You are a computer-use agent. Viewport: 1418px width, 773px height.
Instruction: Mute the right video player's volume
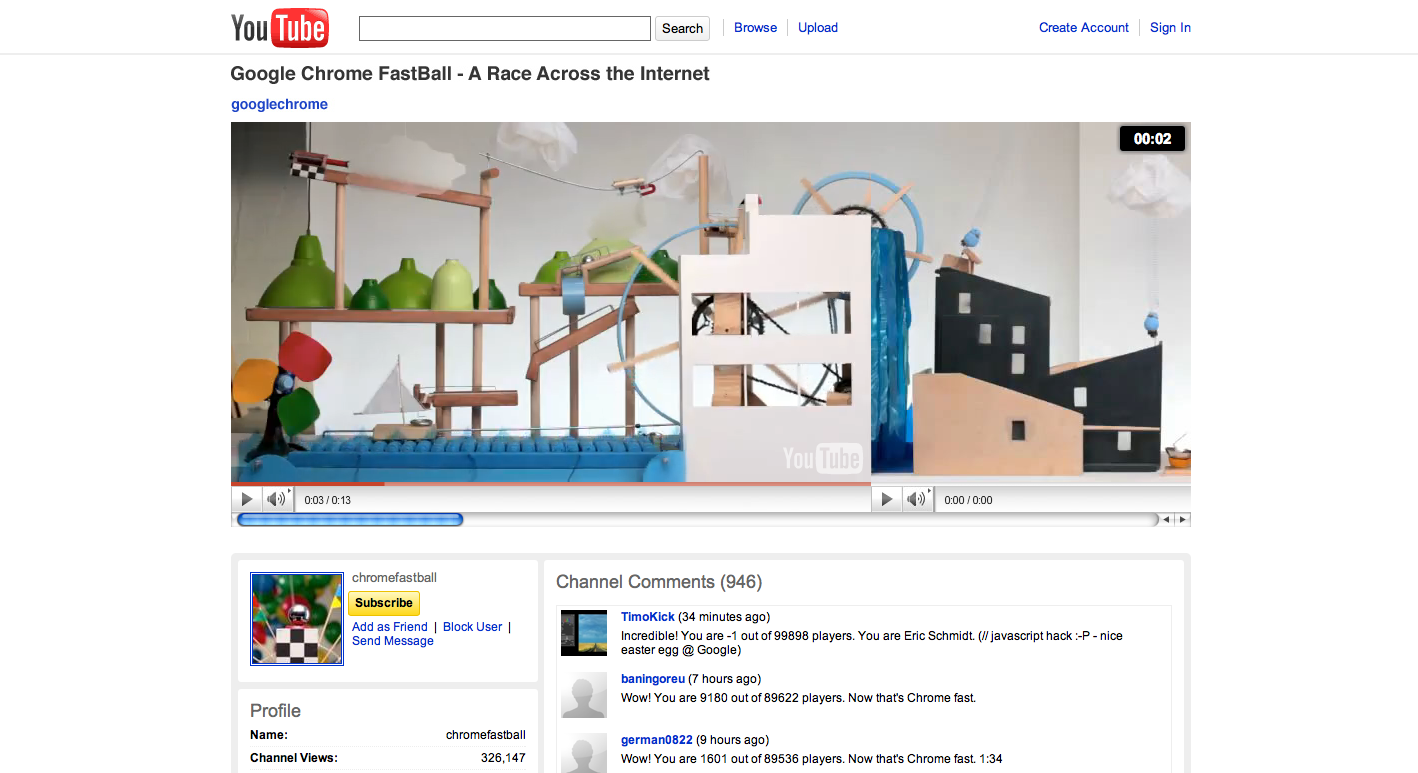pos(917,499)
